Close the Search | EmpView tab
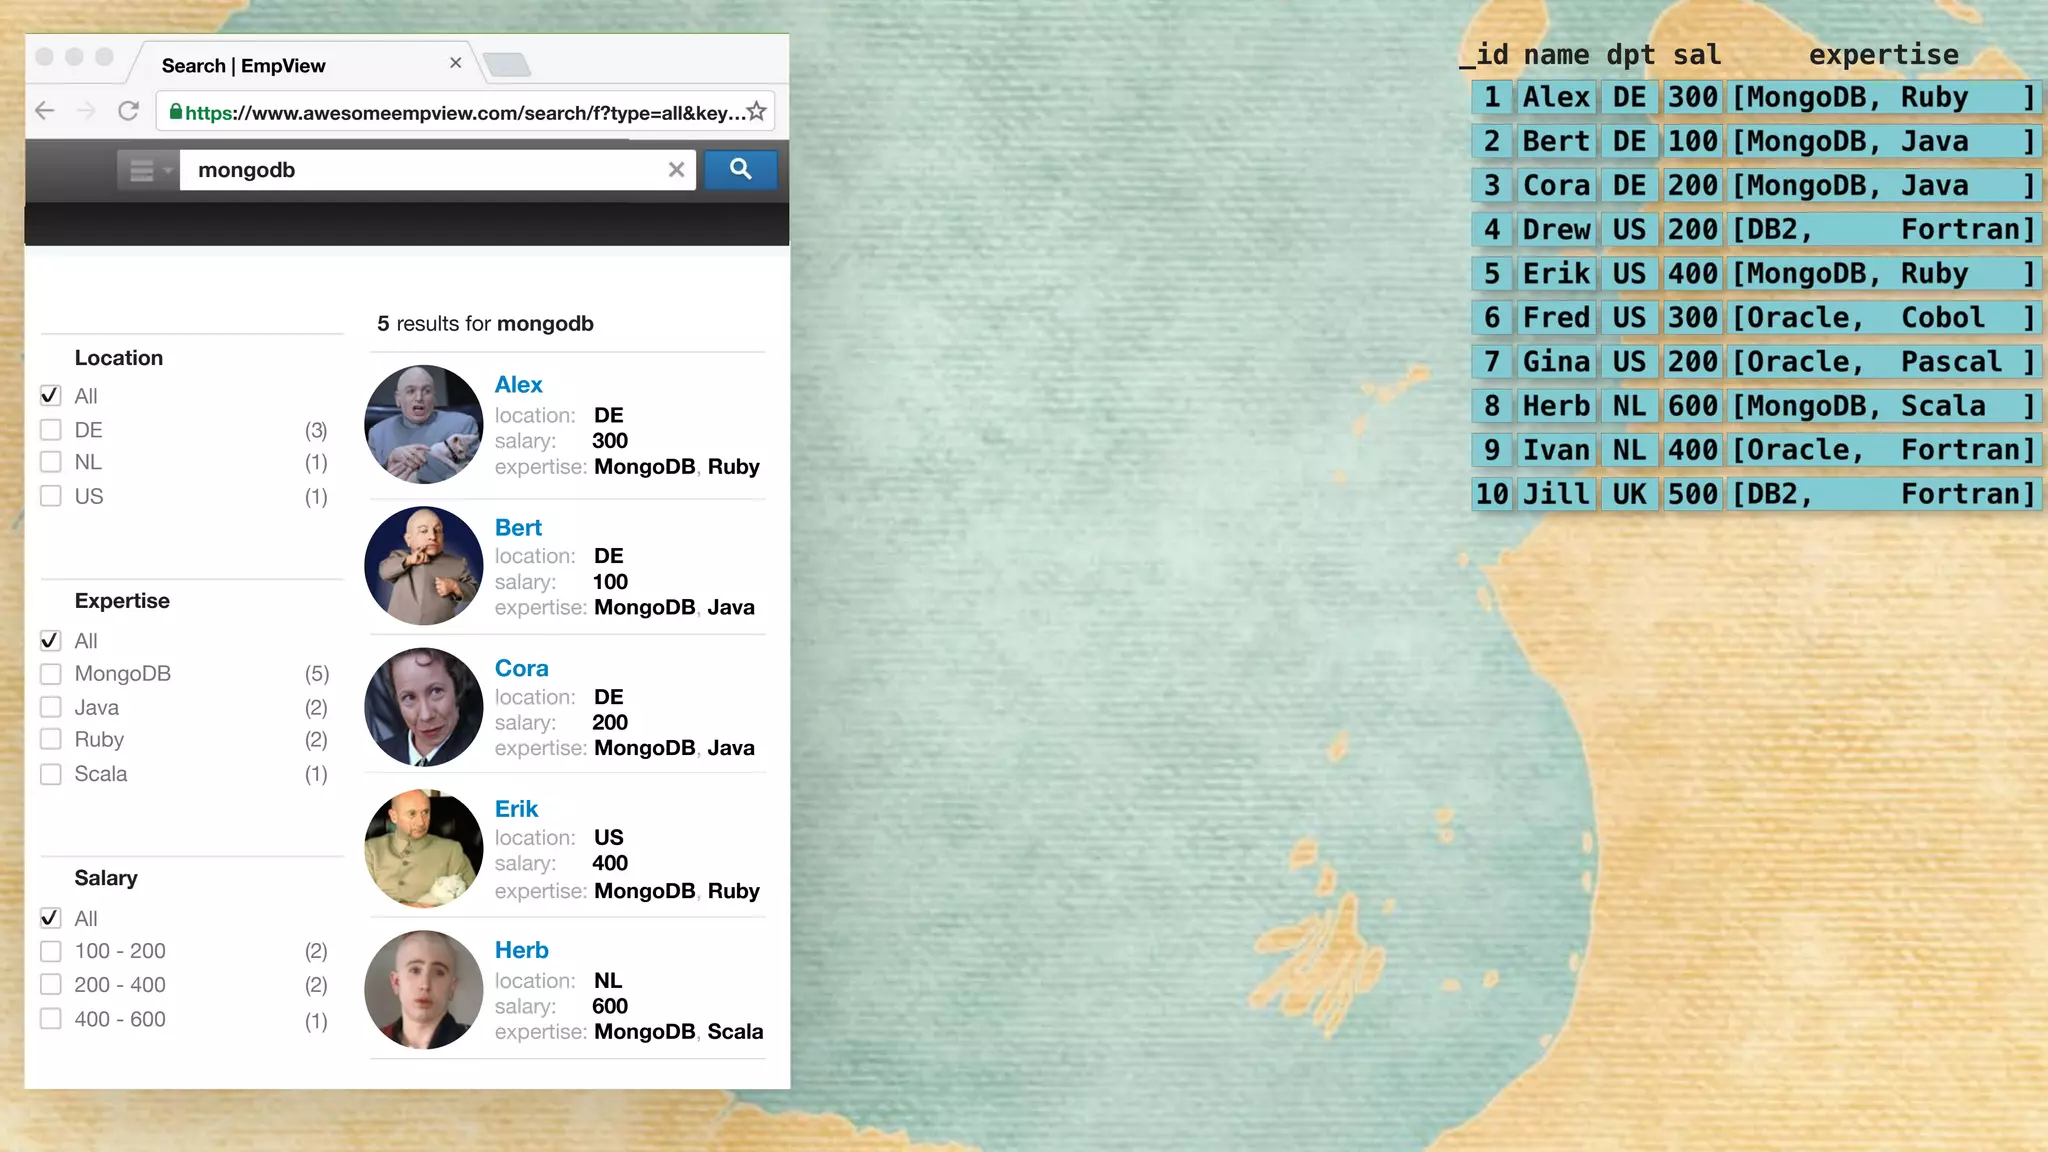 point(455,63)
